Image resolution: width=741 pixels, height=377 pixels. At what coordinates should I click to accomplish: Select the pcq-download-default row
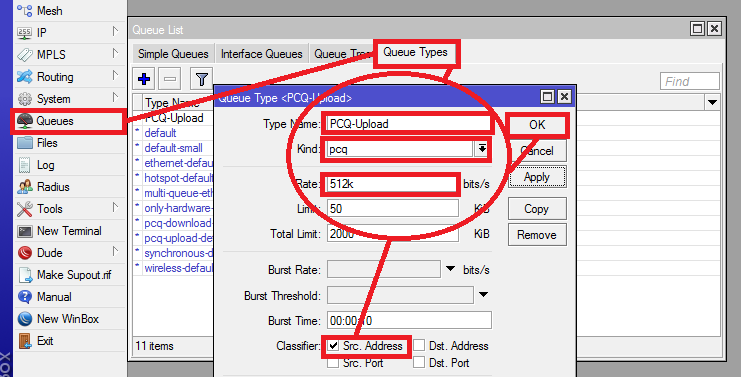click(x=173, y=223)
